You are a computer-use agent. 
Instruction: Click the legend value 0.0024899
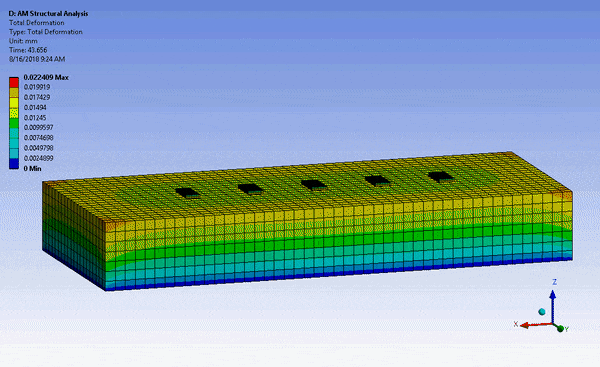(x=38, y=158)
